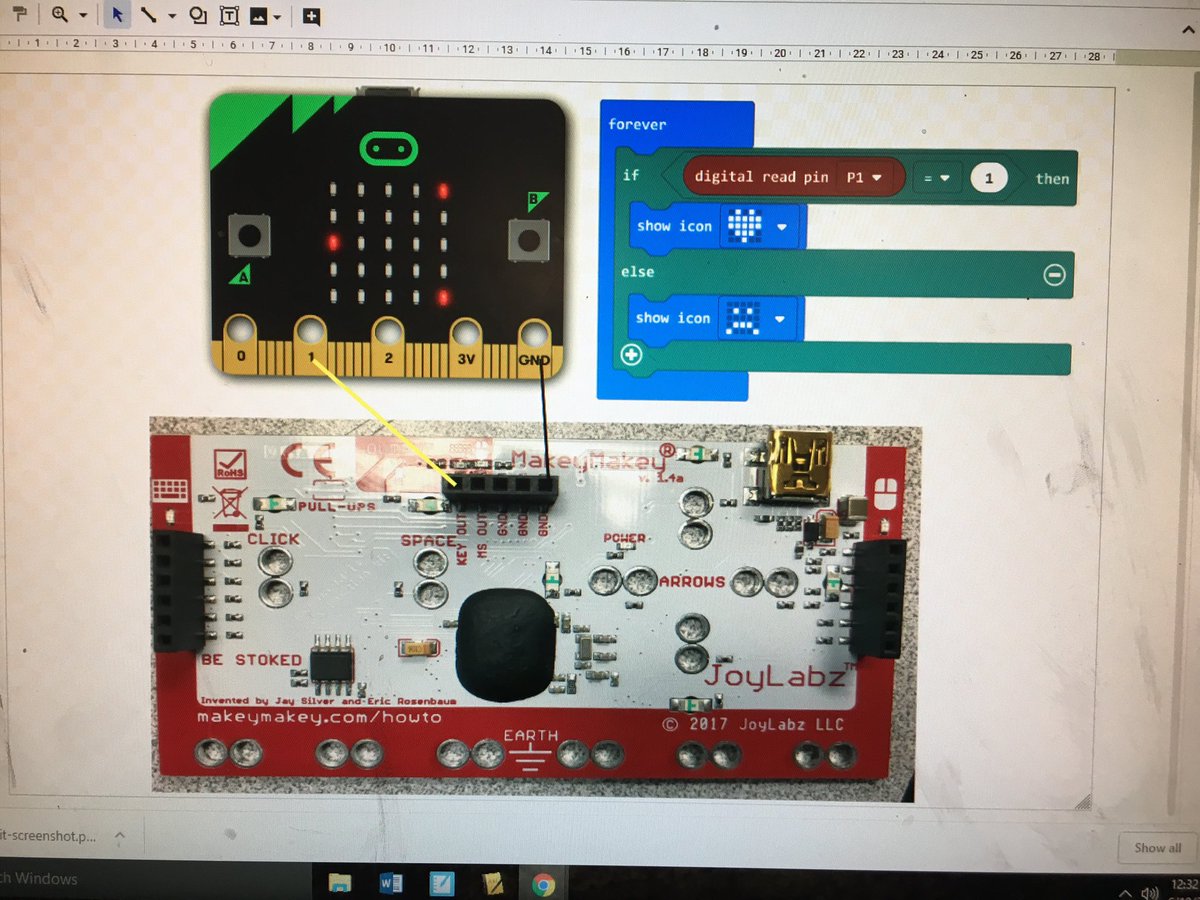Screen dimensions: 1200x900
Task: Open the zoom level dropdown arrow
Action: [x=83, y=16]
